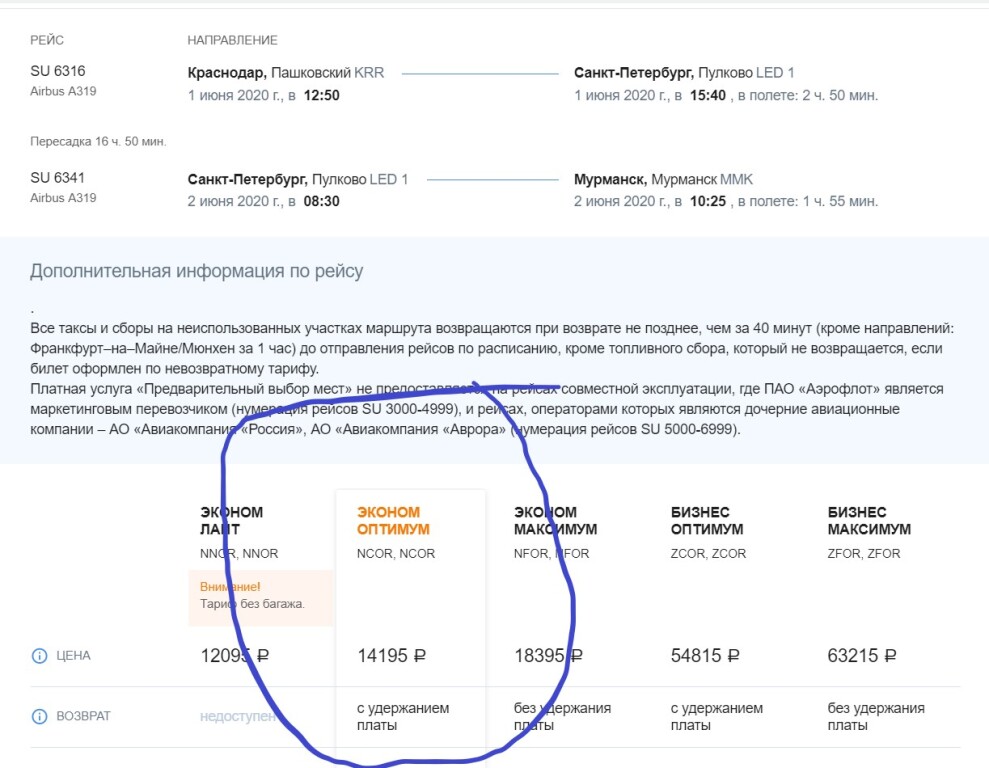Choose the 14195 ₽ price

click(392, 656)
